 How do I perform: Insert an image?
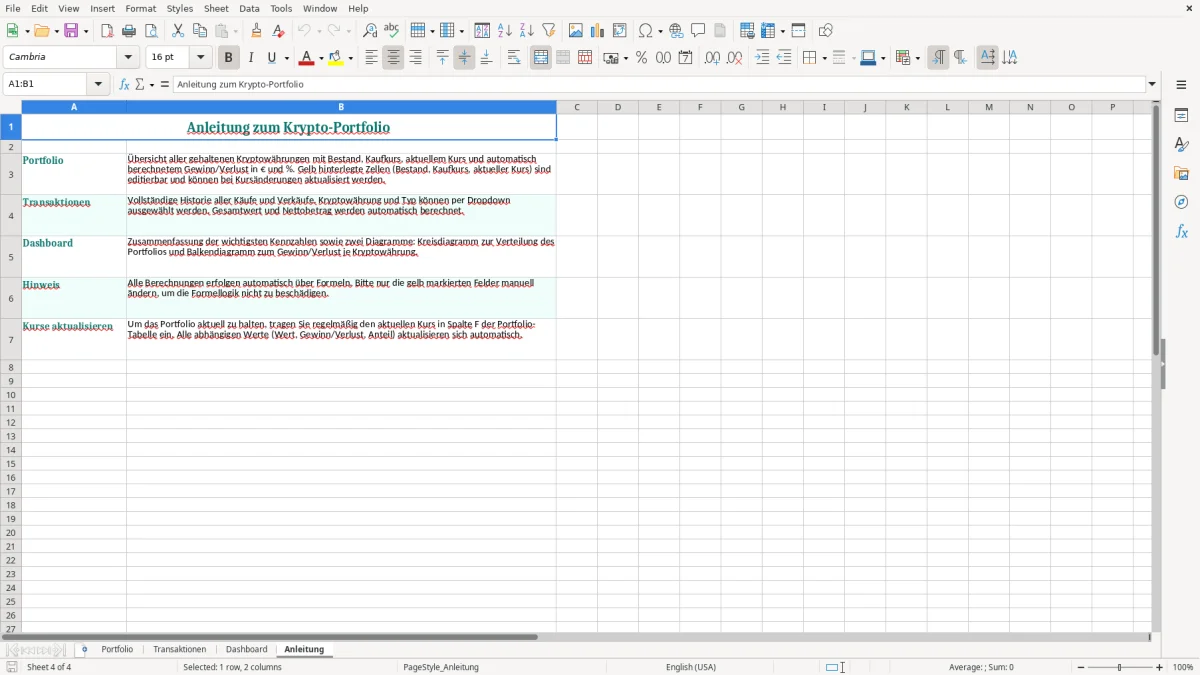point(576,31)
